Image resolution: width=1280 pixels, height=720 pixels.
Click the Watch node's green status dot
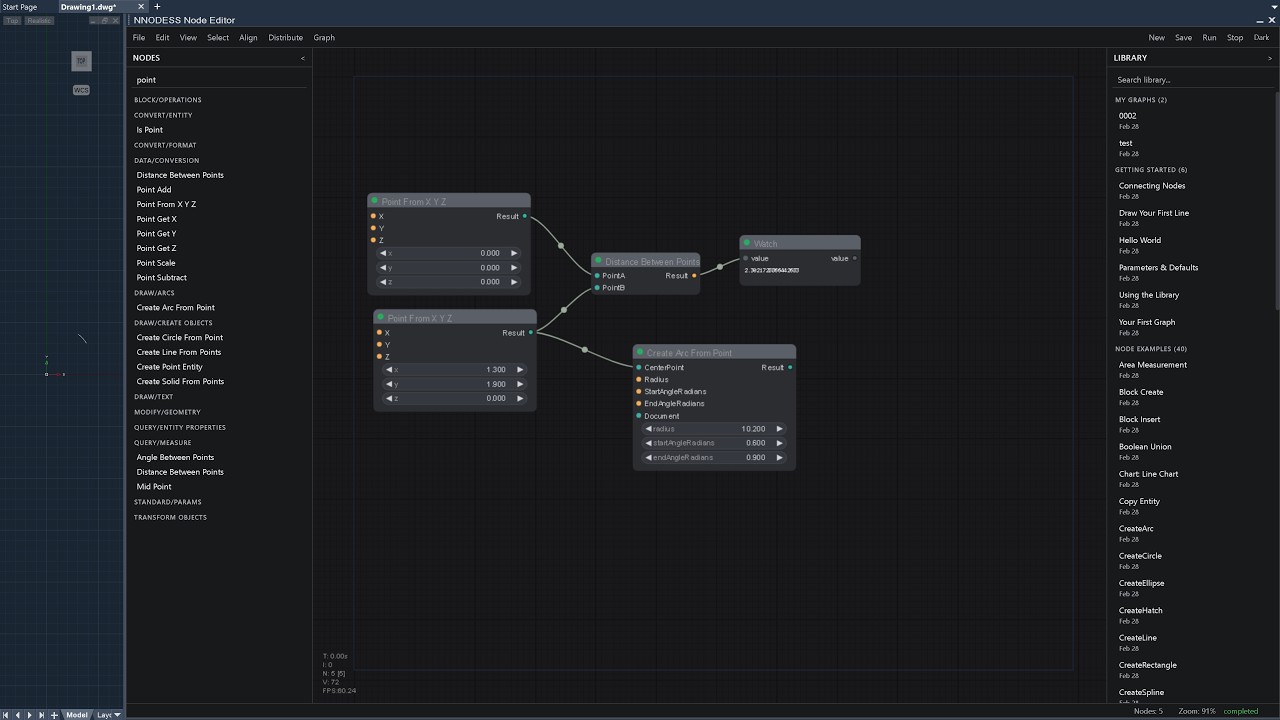pyautogui.click(x=747, y=243)
